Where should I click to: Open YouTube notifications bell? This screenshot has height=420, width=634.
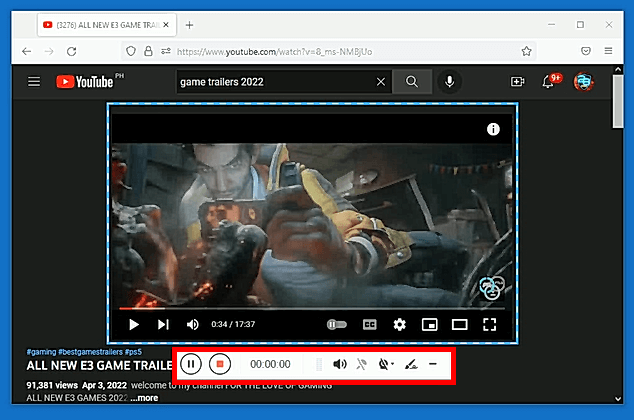[x=548, y=82]
